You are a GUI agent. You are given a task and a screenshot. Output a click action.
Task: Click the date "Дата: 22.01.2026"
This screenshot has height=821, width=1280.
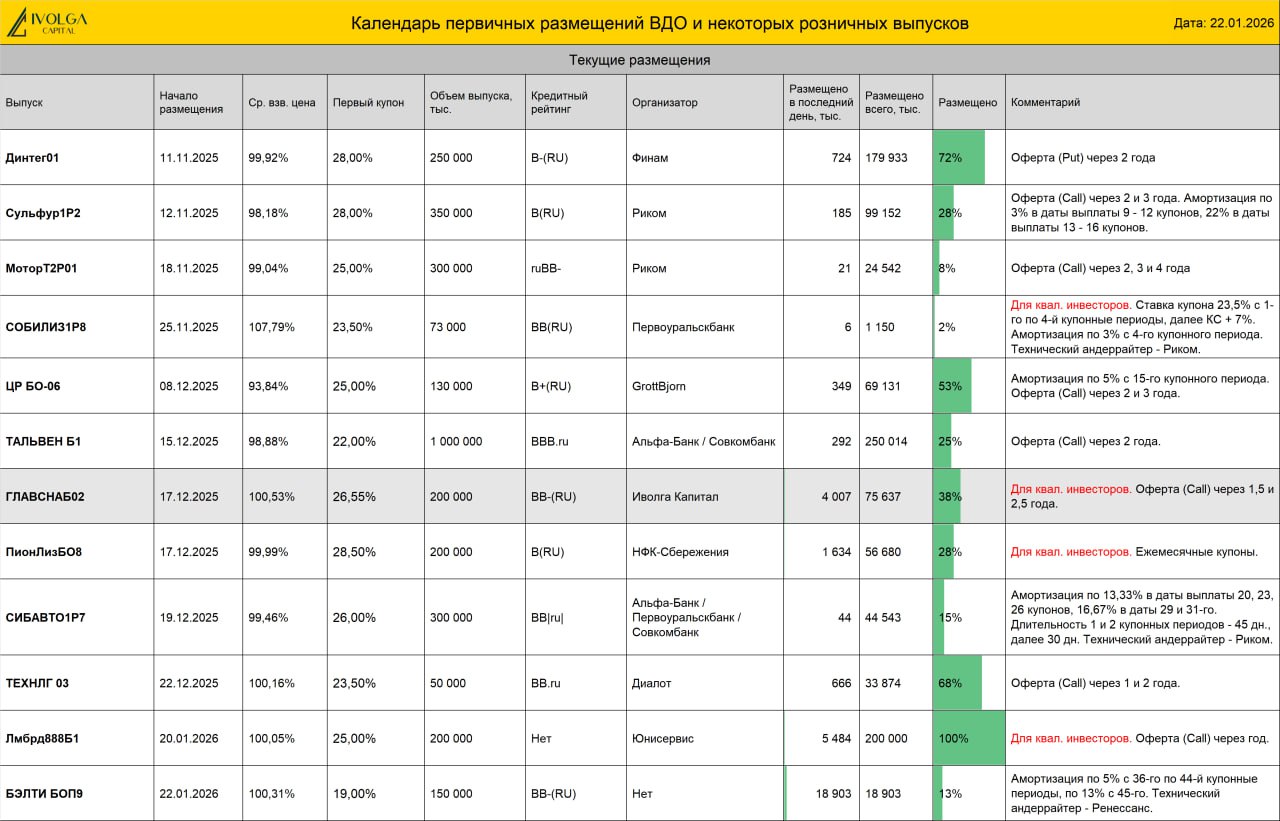point(1223,24)
